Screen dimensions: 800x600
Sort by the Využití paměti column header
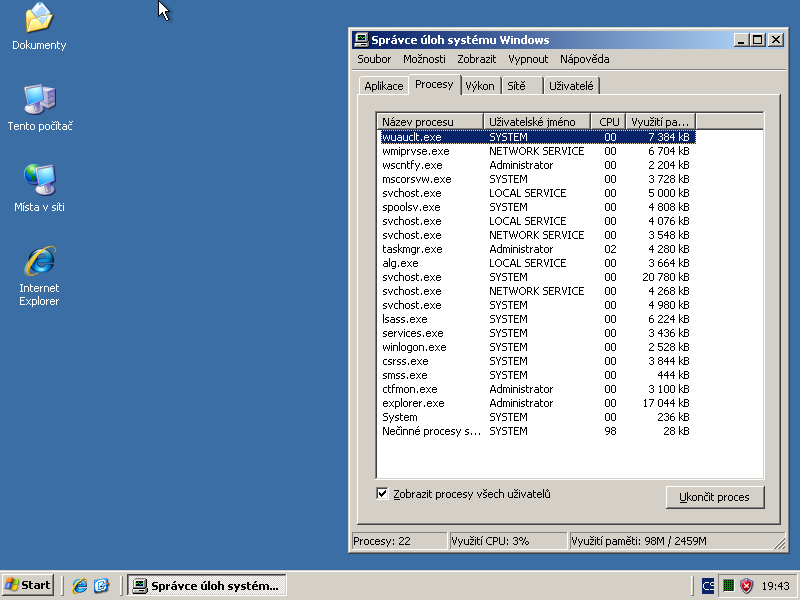(661, 122)
